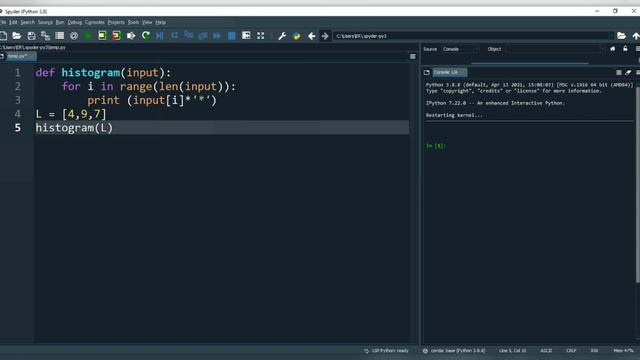Change to the parent directory

[636, 36]
